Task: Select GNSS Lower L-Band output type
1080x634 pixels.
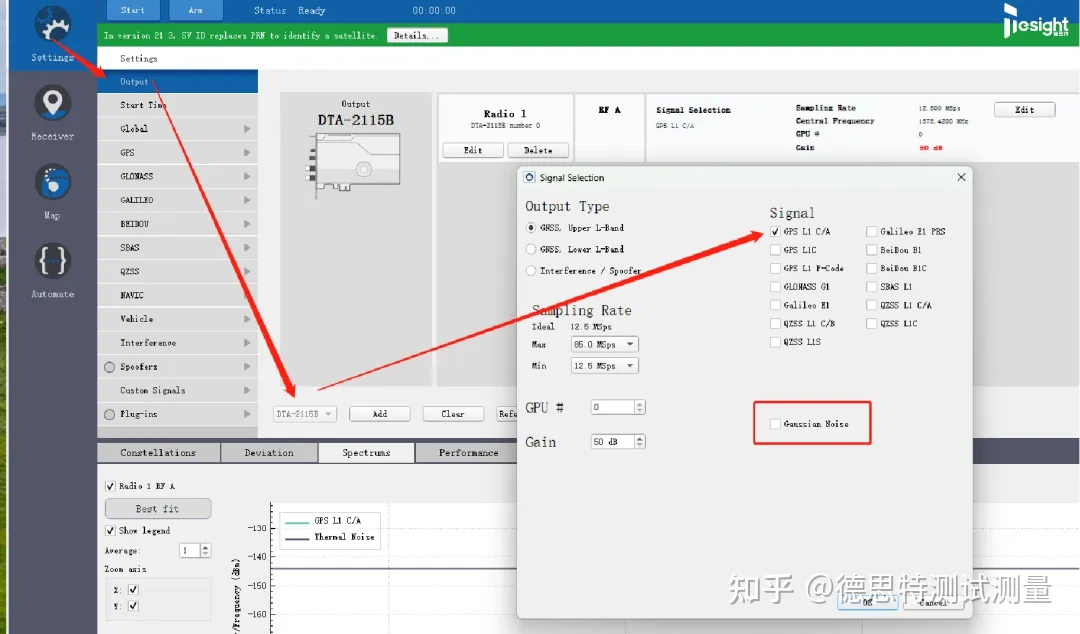Action: click(x=530, y=249)
